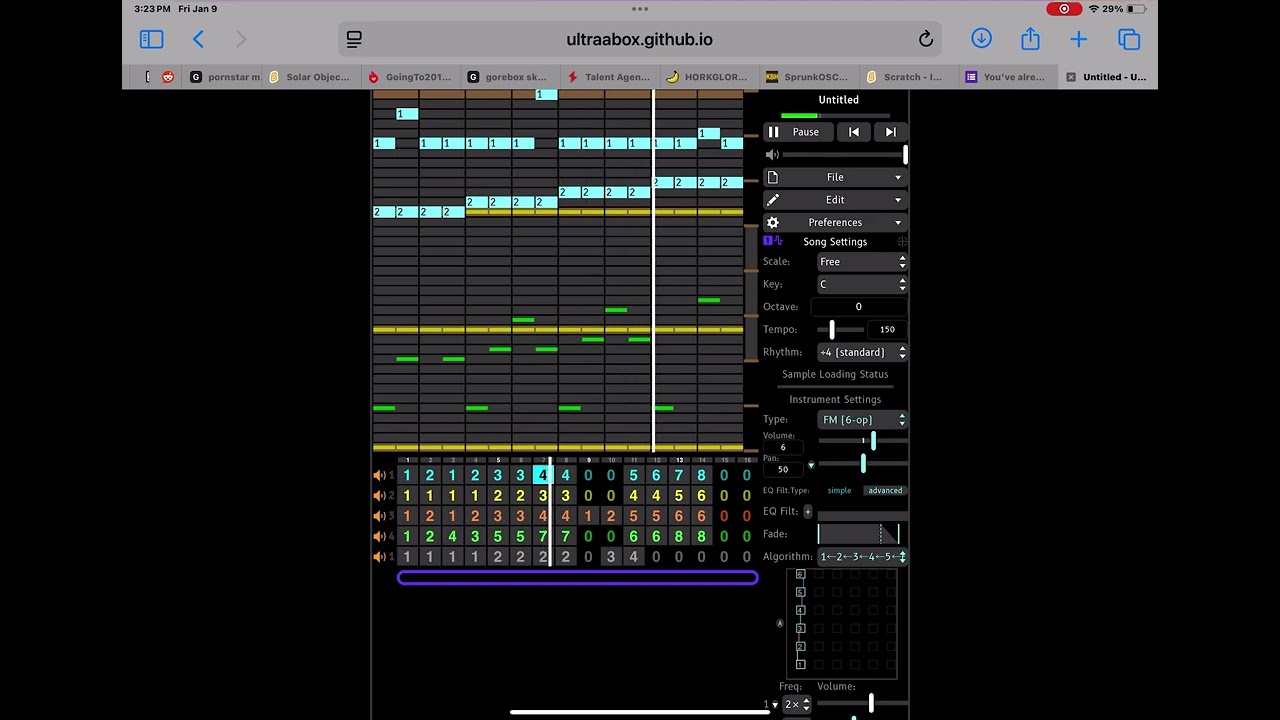Mute the fifth grey channel speaker icon
The image size is (1280, 720).
coord(380,557)
